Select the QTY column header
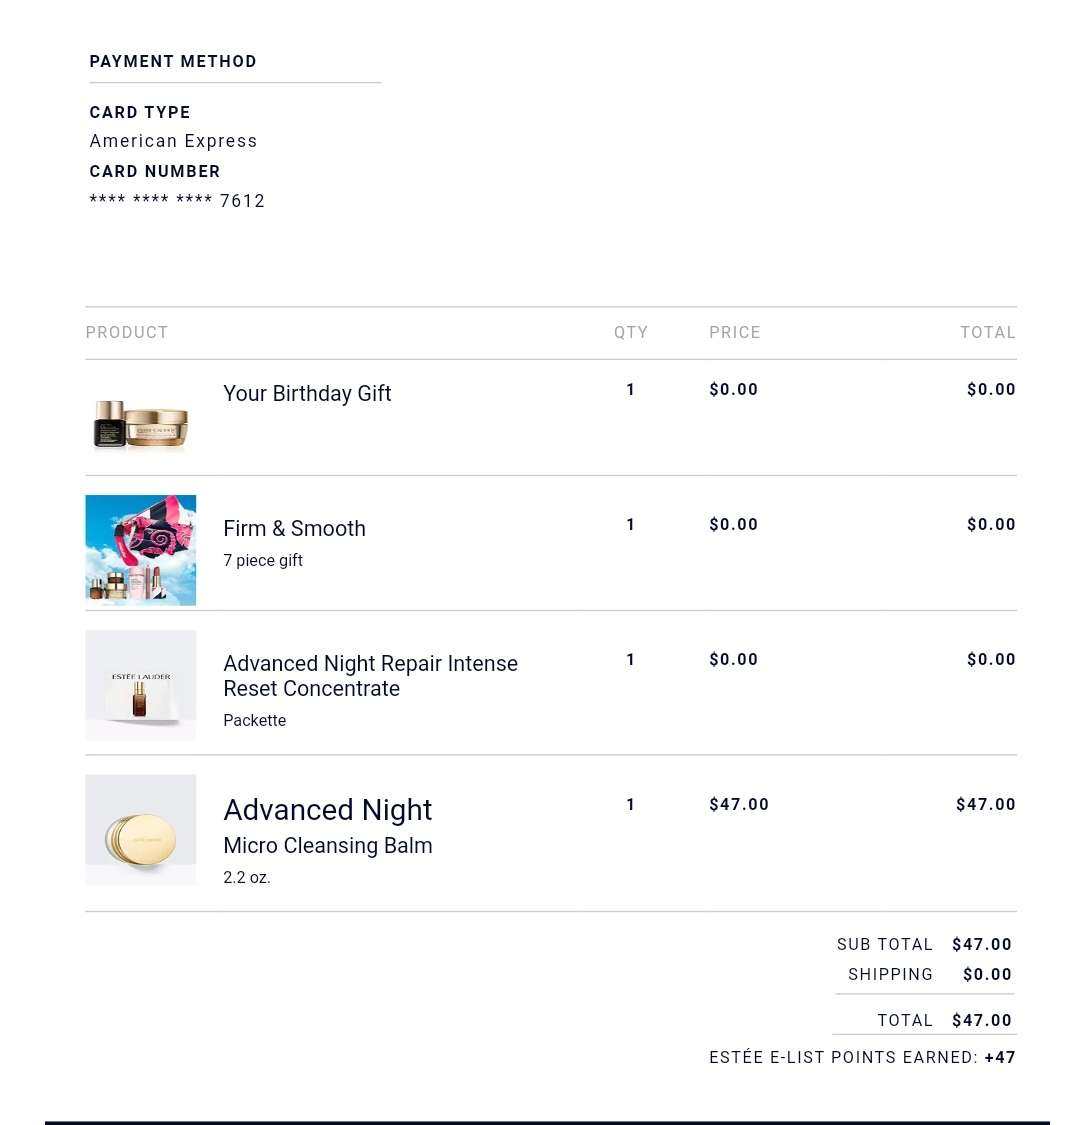 [631, 332]
